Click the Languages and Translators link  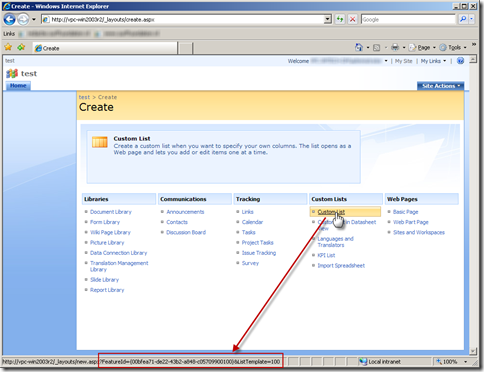[x=335, y=242]
